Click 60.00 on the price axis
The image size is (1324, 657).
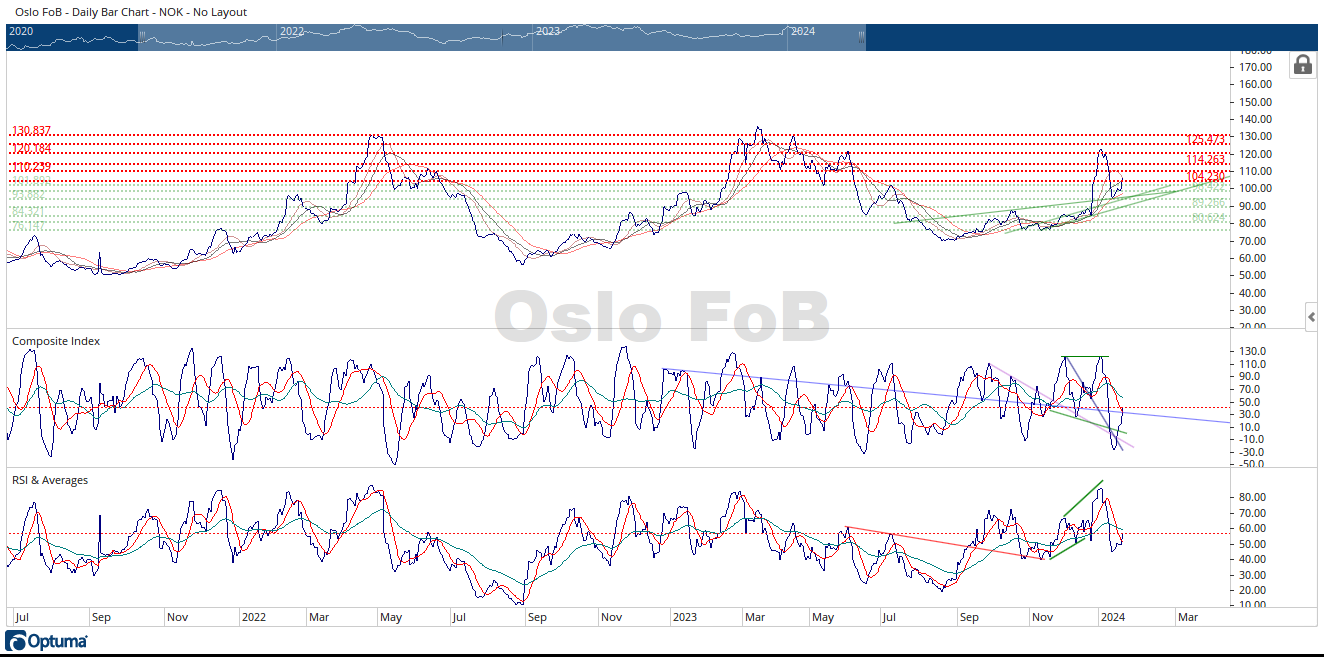[x=1256, y=258]
